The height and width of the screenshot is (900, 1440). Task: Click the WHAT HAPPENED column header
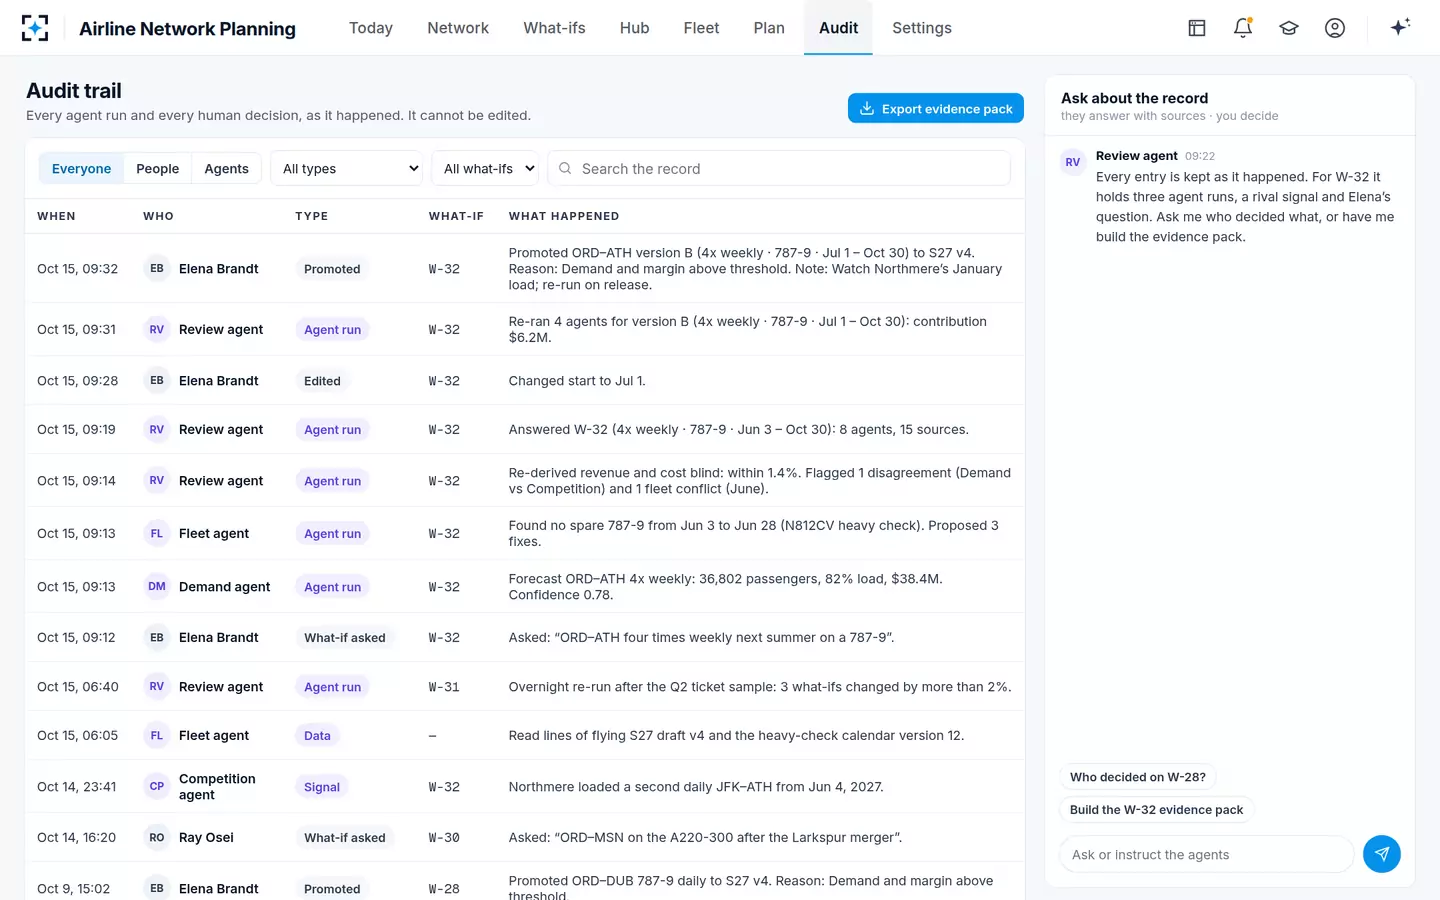tap(564, 216)
